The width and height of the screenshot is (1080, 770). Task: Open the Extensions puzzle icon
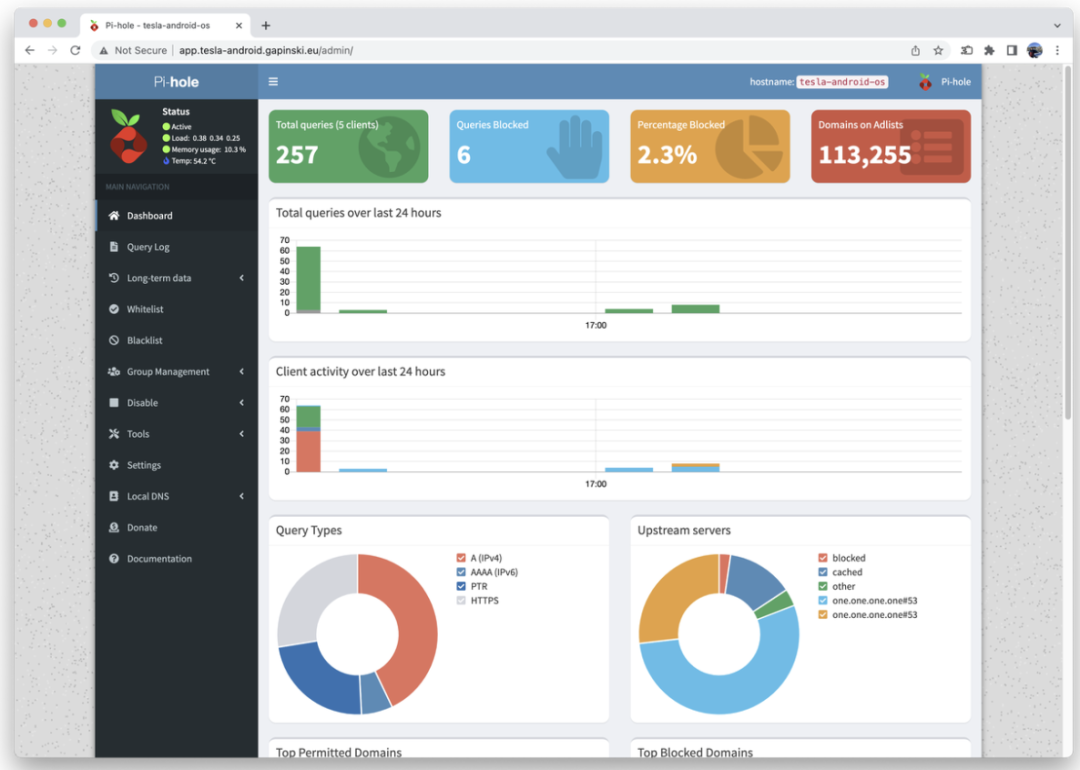pyautogui.click(x=989, y=50)
